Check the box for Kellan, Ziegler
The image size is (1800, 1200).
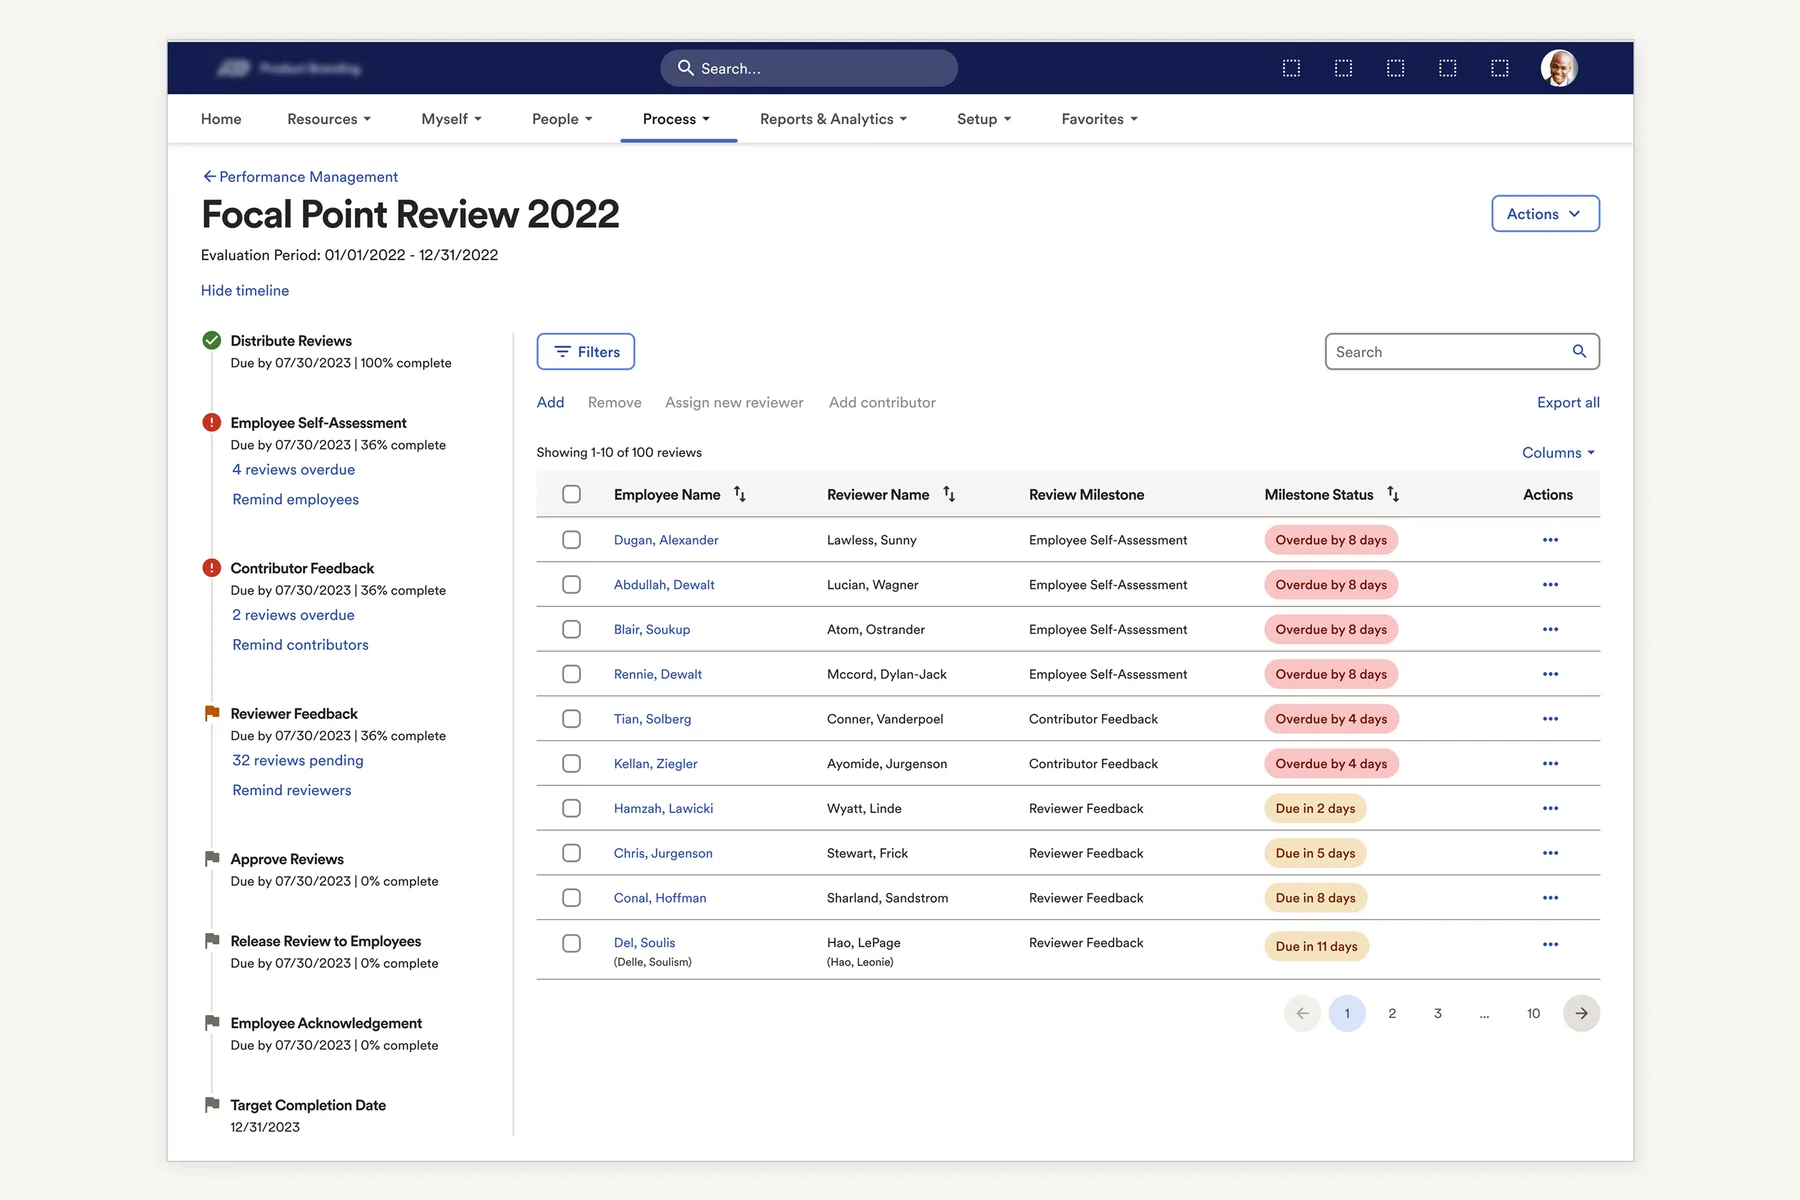pos(571,764)
